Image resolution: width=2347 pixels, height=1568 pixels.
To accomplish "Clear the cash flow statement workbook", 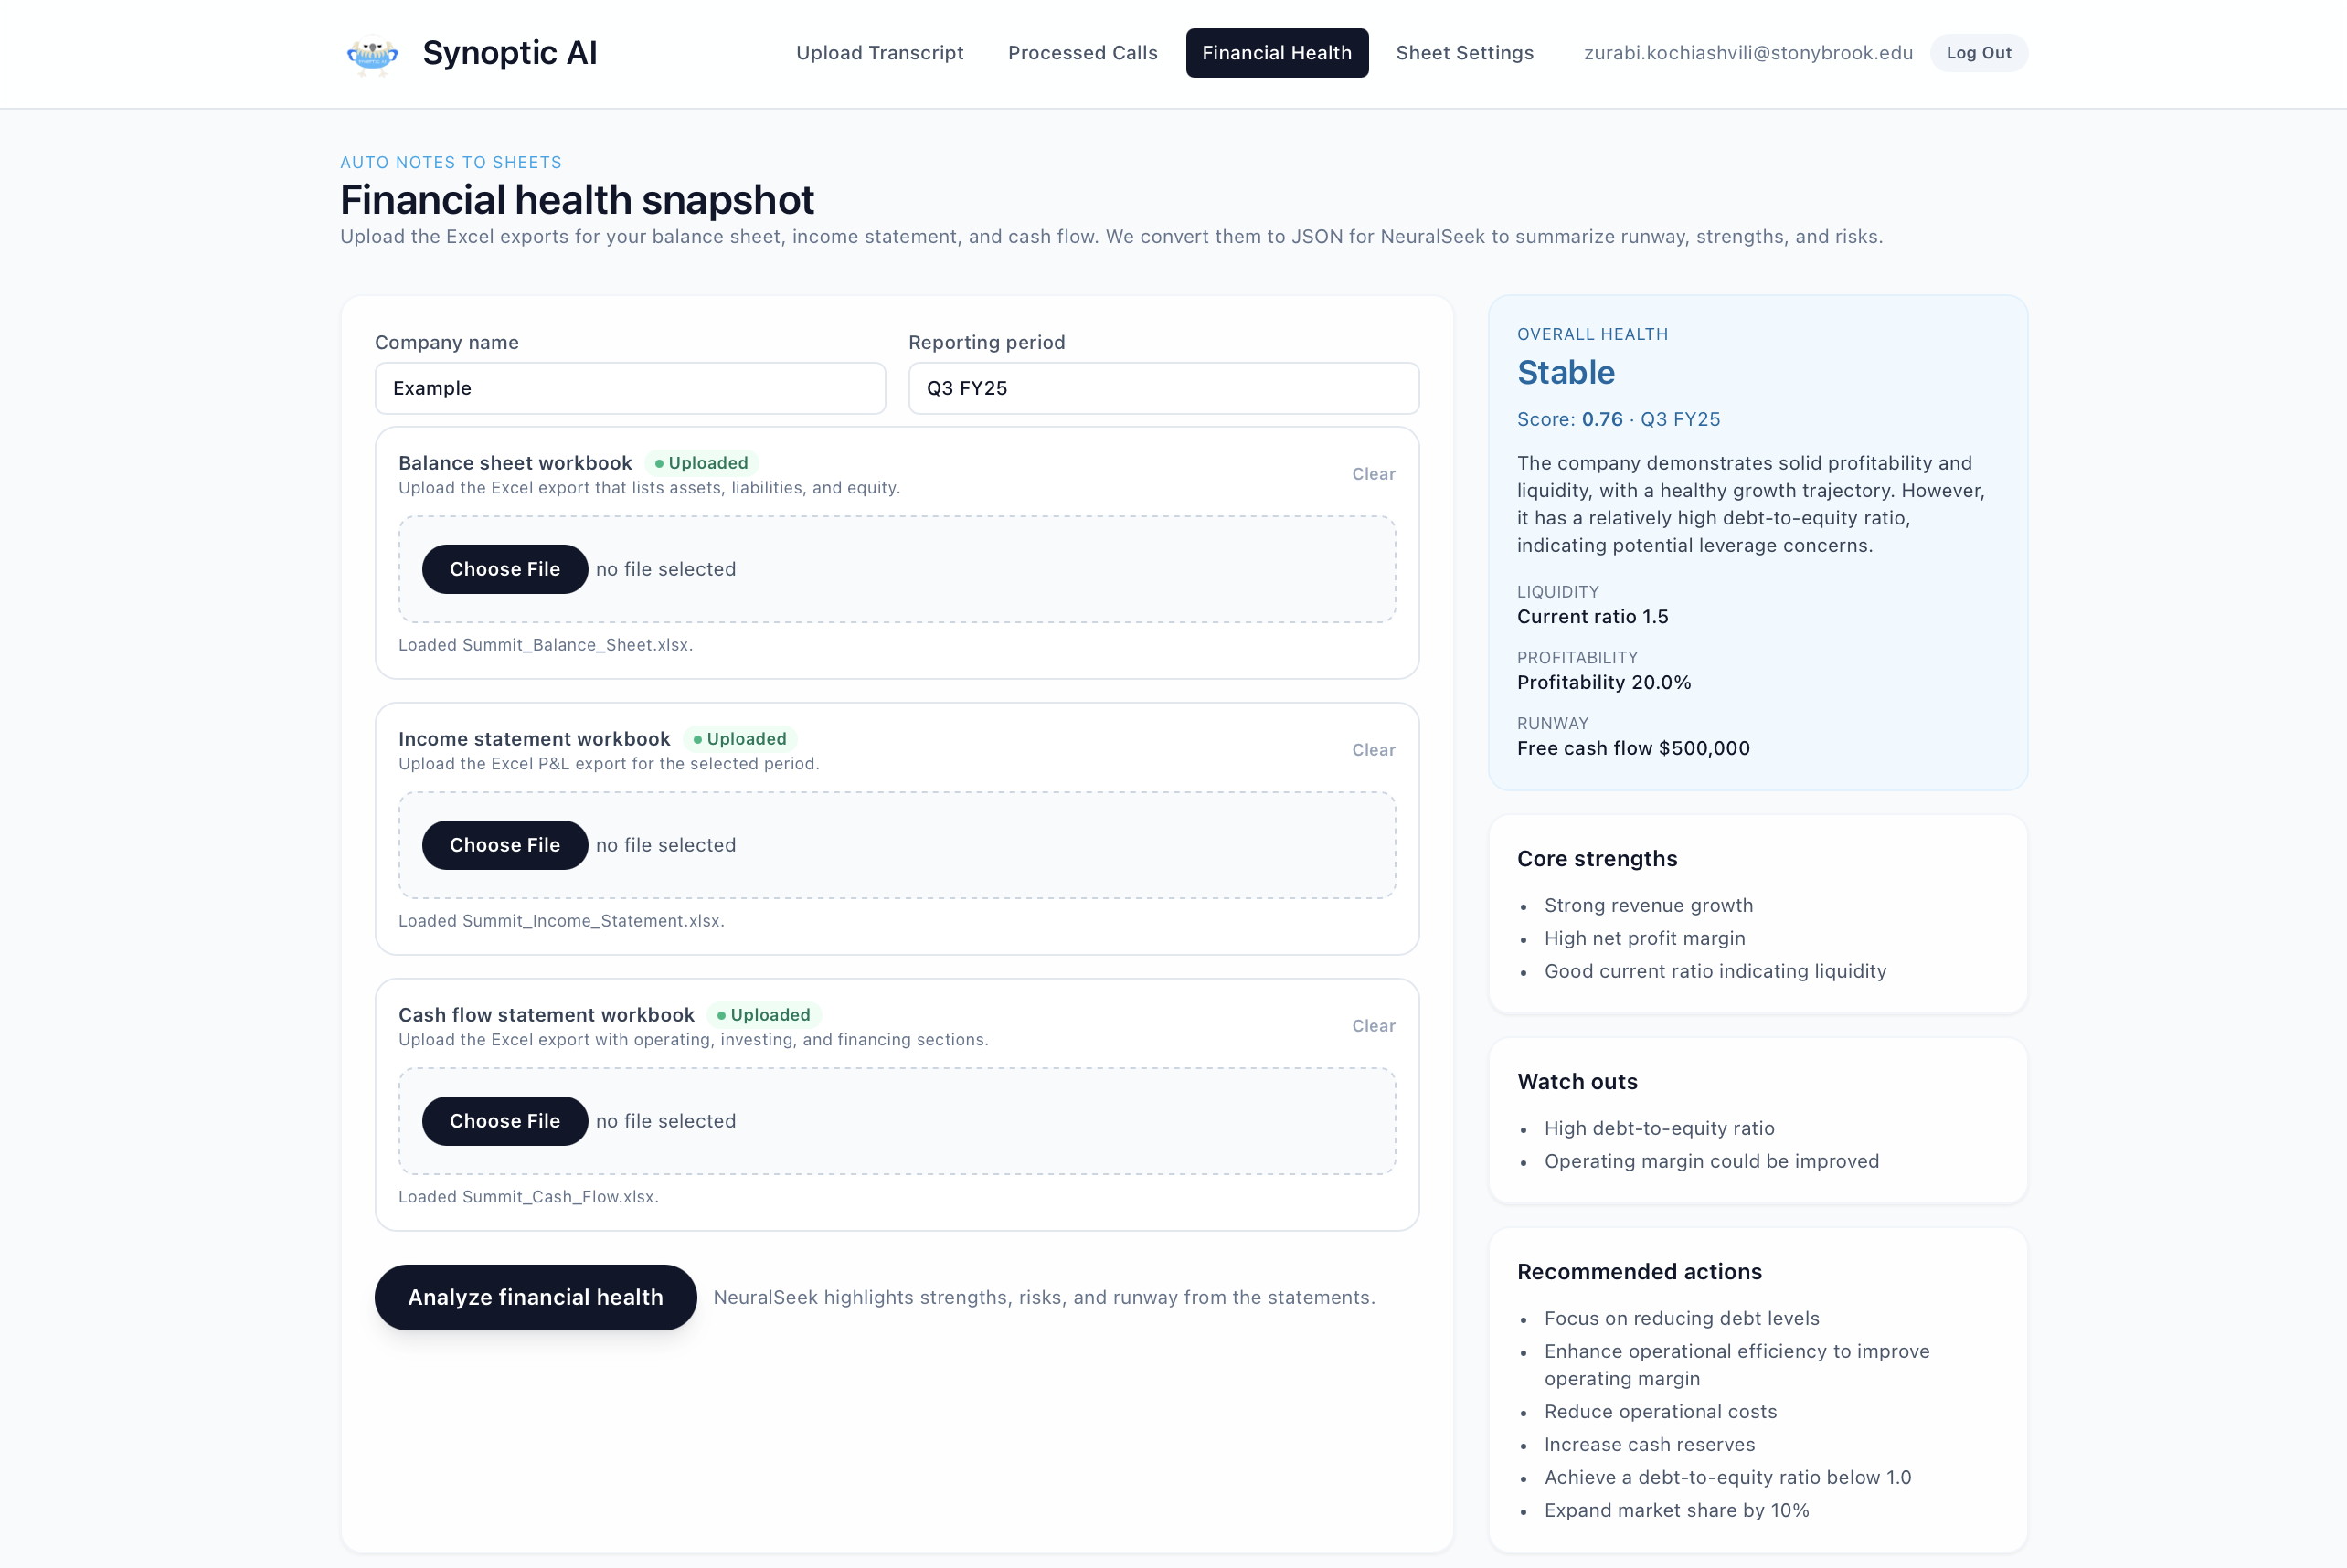I will pos(1373,1026).
